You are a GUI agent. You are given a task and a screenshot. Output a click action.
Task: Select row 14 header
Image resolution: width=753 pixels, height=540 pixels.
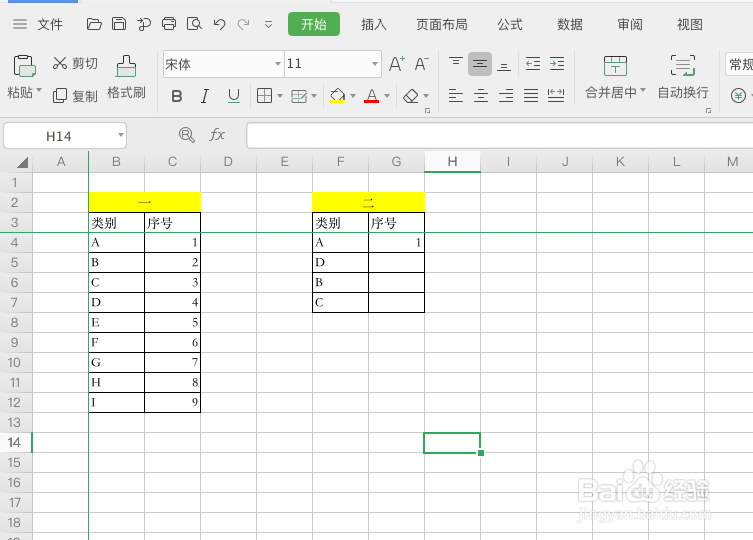tap(15, 442)
